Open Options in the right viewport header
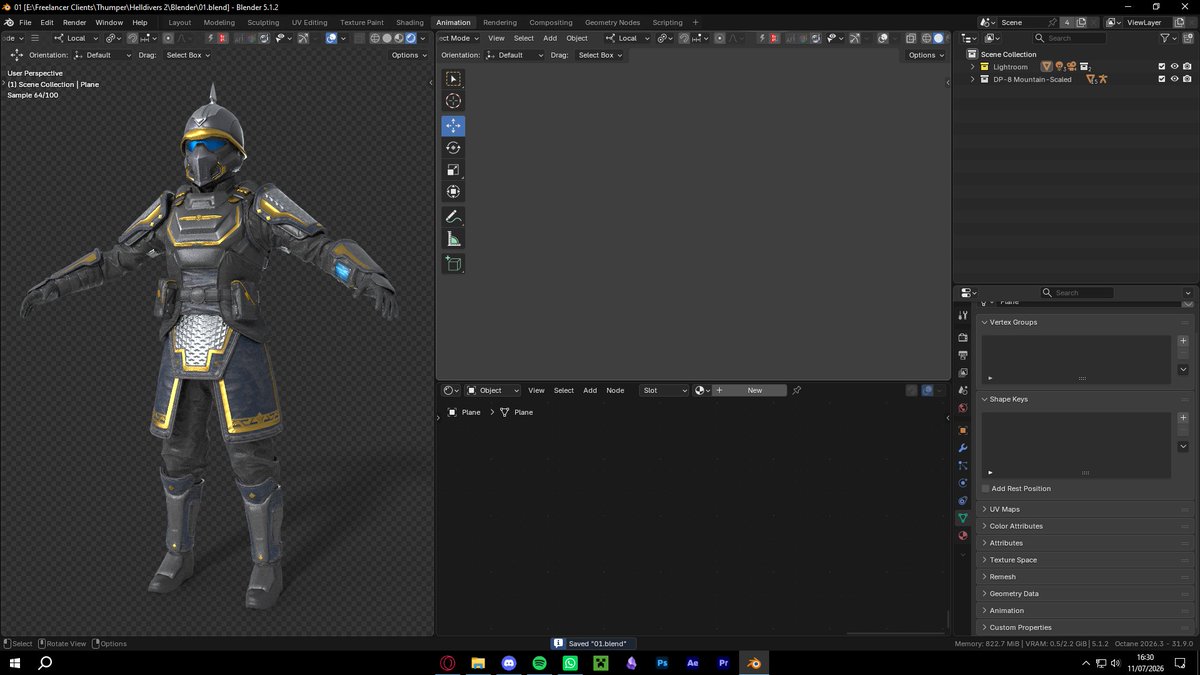Viewport: 1200px width, 675px height. tap(925, 55)
